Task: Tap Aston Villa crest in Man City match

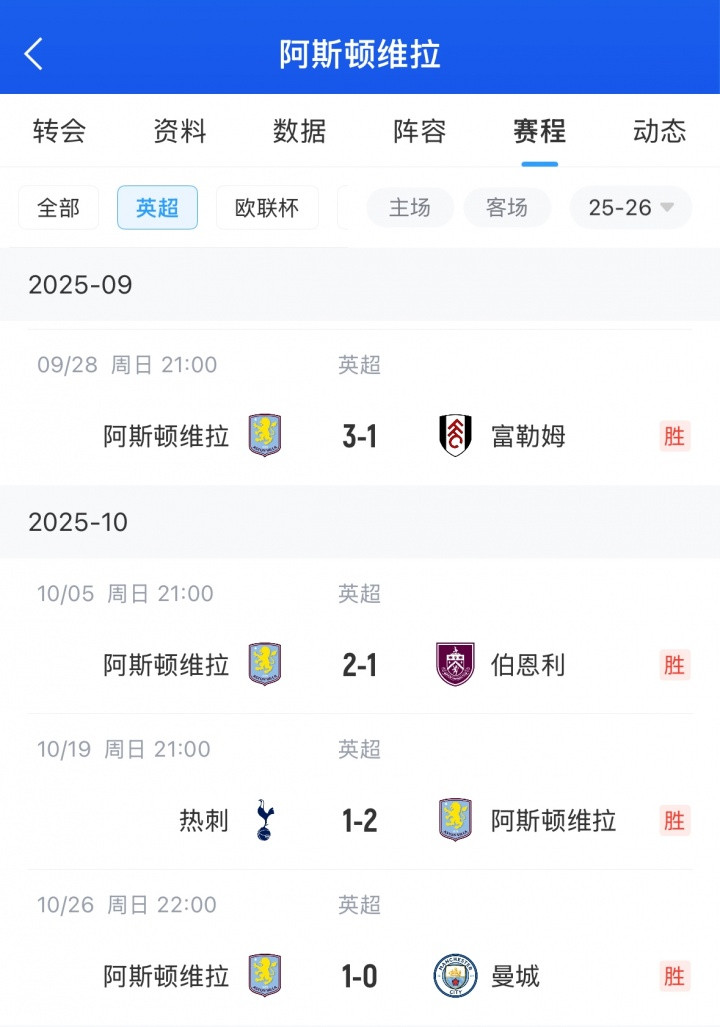Action: (265, 976)
